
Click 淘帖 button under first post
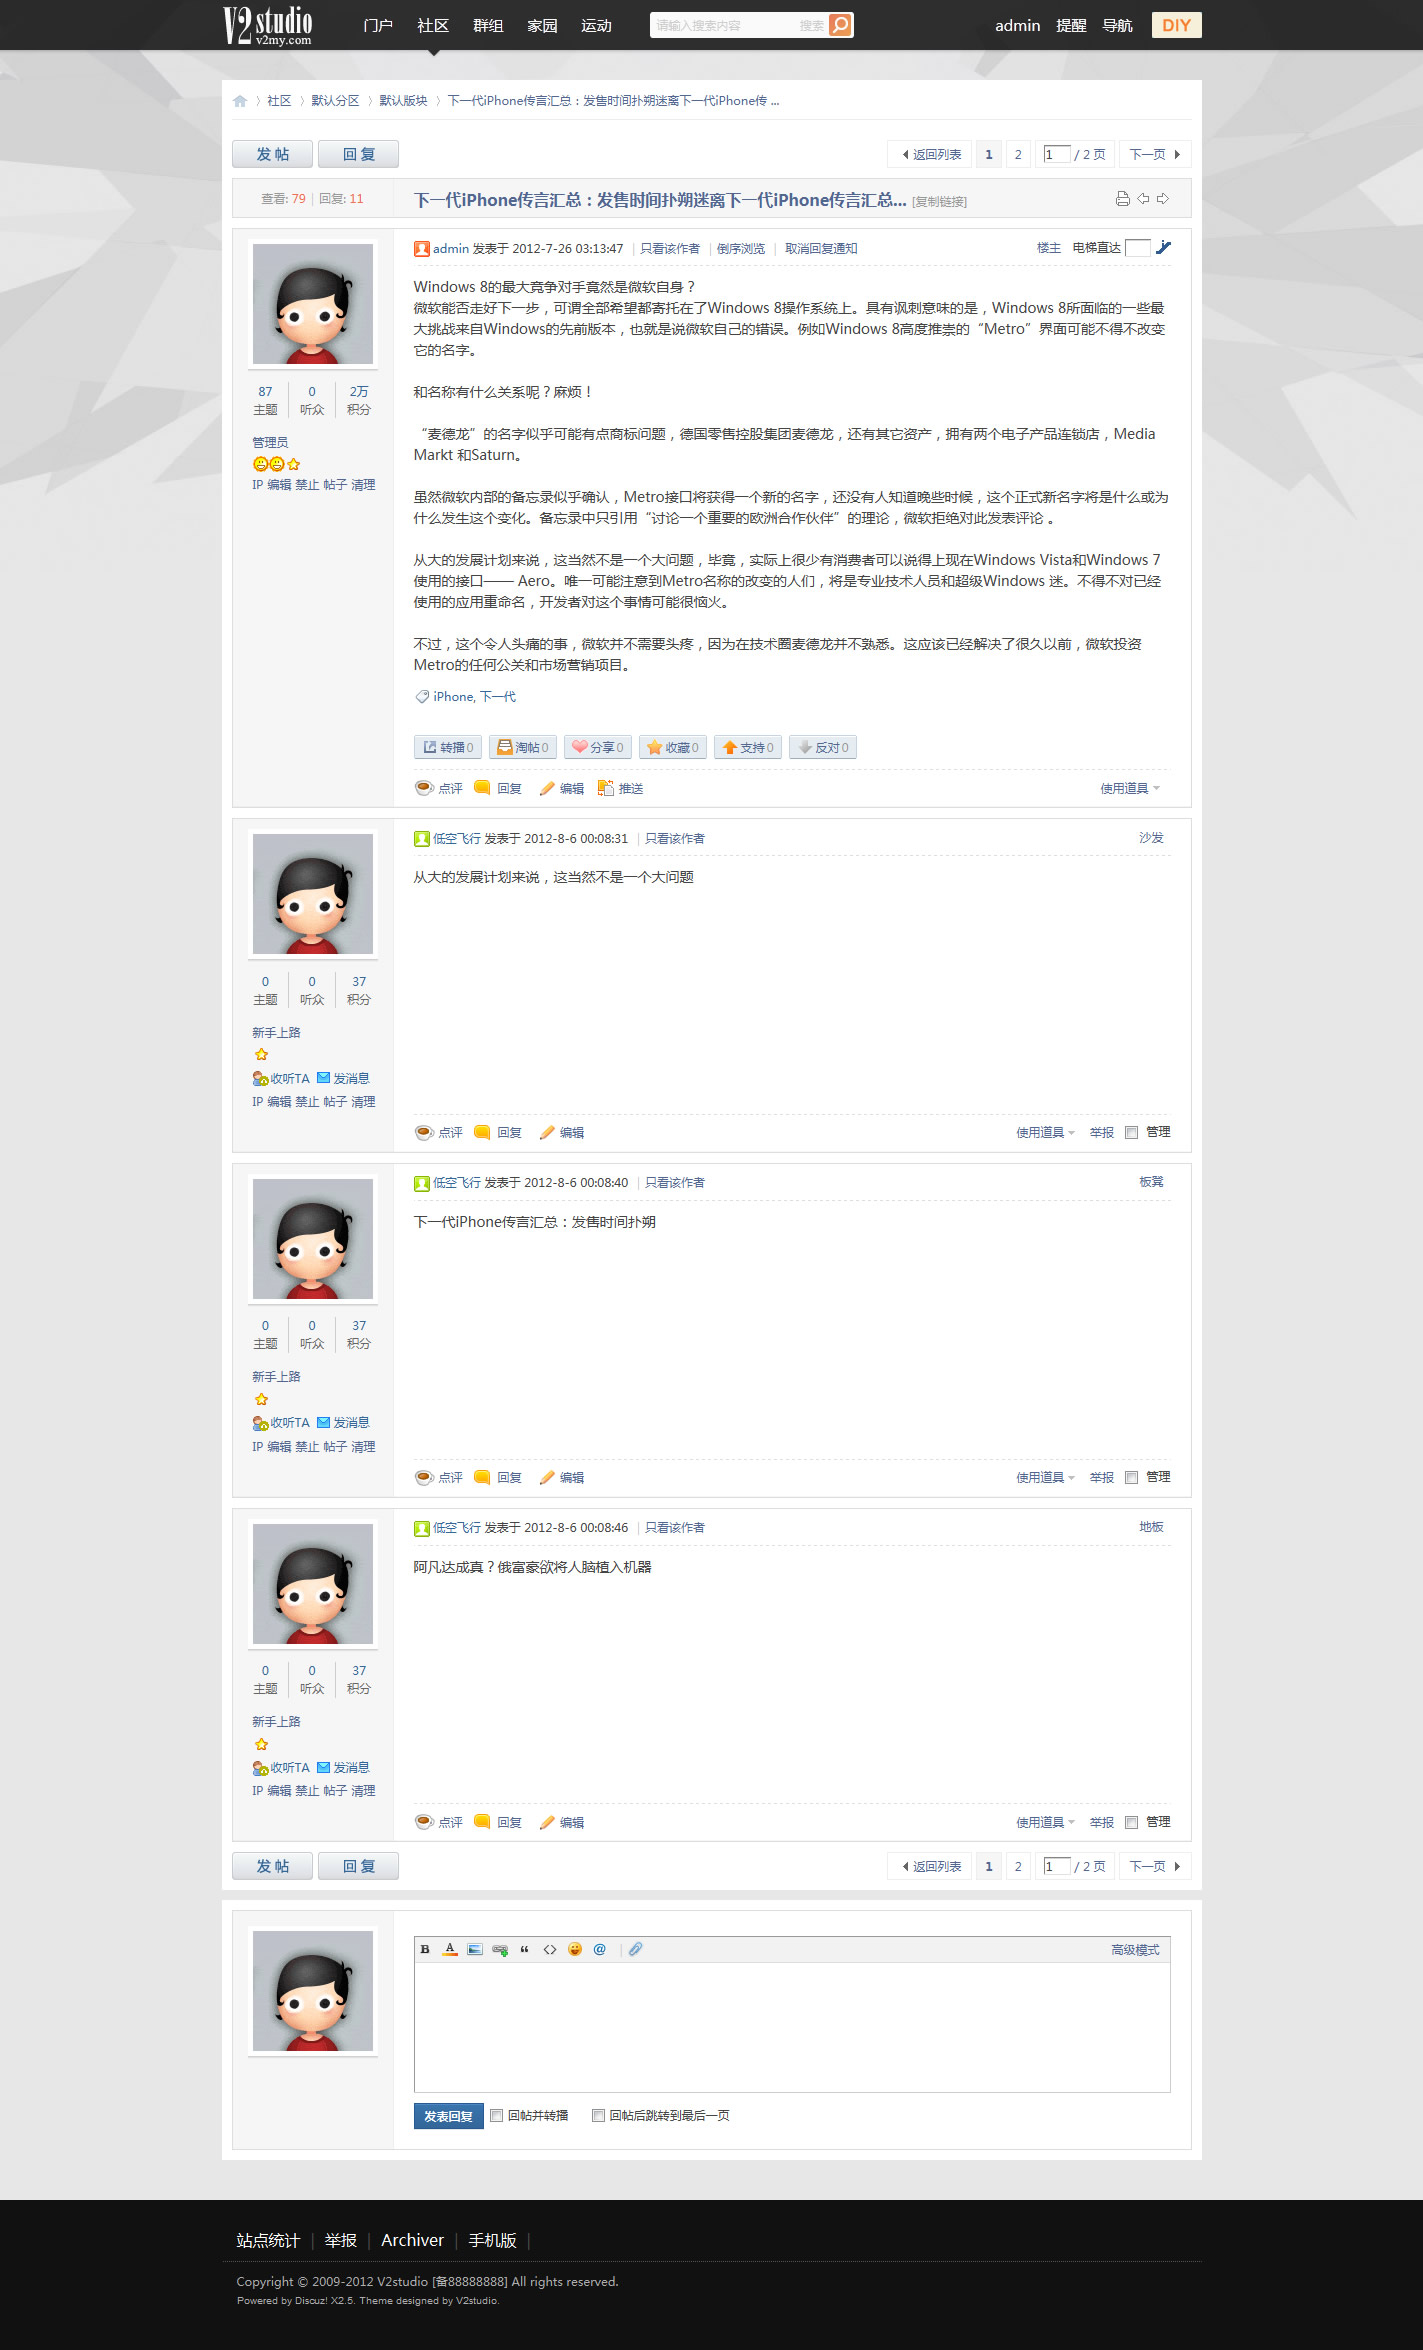point(523,747)
